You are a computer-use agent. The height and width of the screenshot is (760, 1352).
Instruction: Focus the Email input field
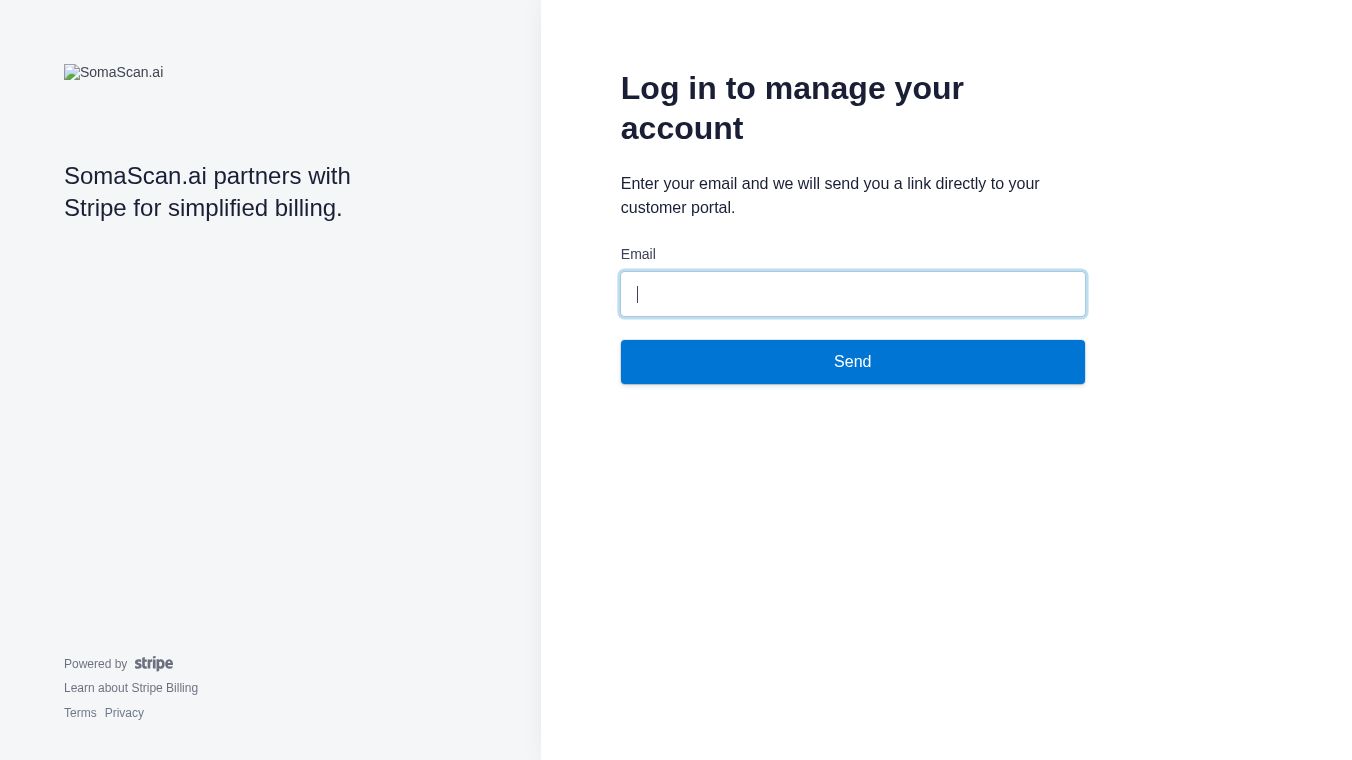tap(852, 294)
